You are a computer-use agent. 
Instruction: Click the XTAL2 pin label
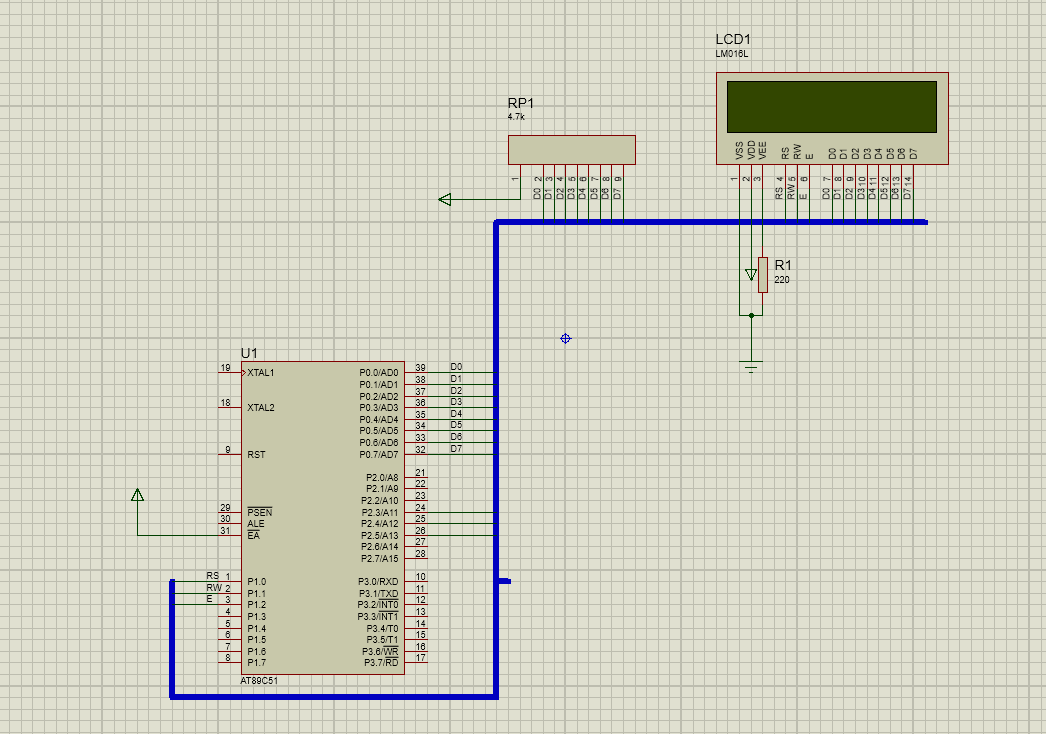pos(261,407)
